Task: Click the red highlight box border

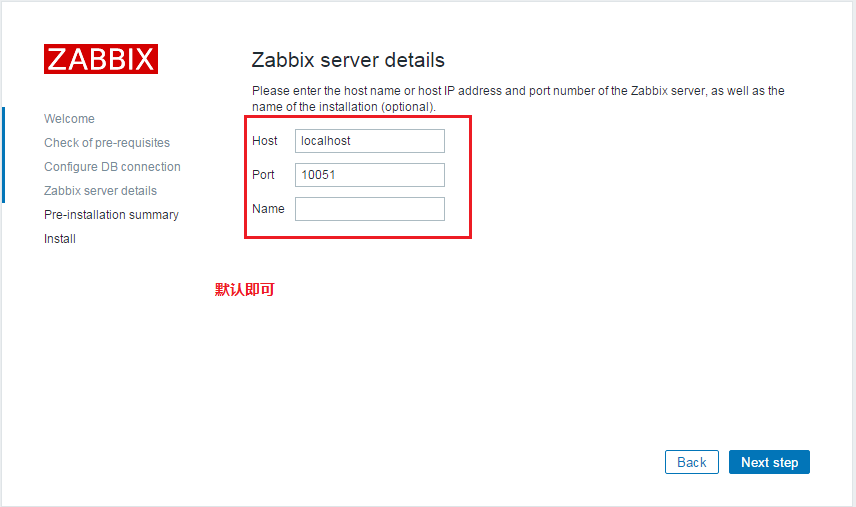Action: click(x=470, y=178)
